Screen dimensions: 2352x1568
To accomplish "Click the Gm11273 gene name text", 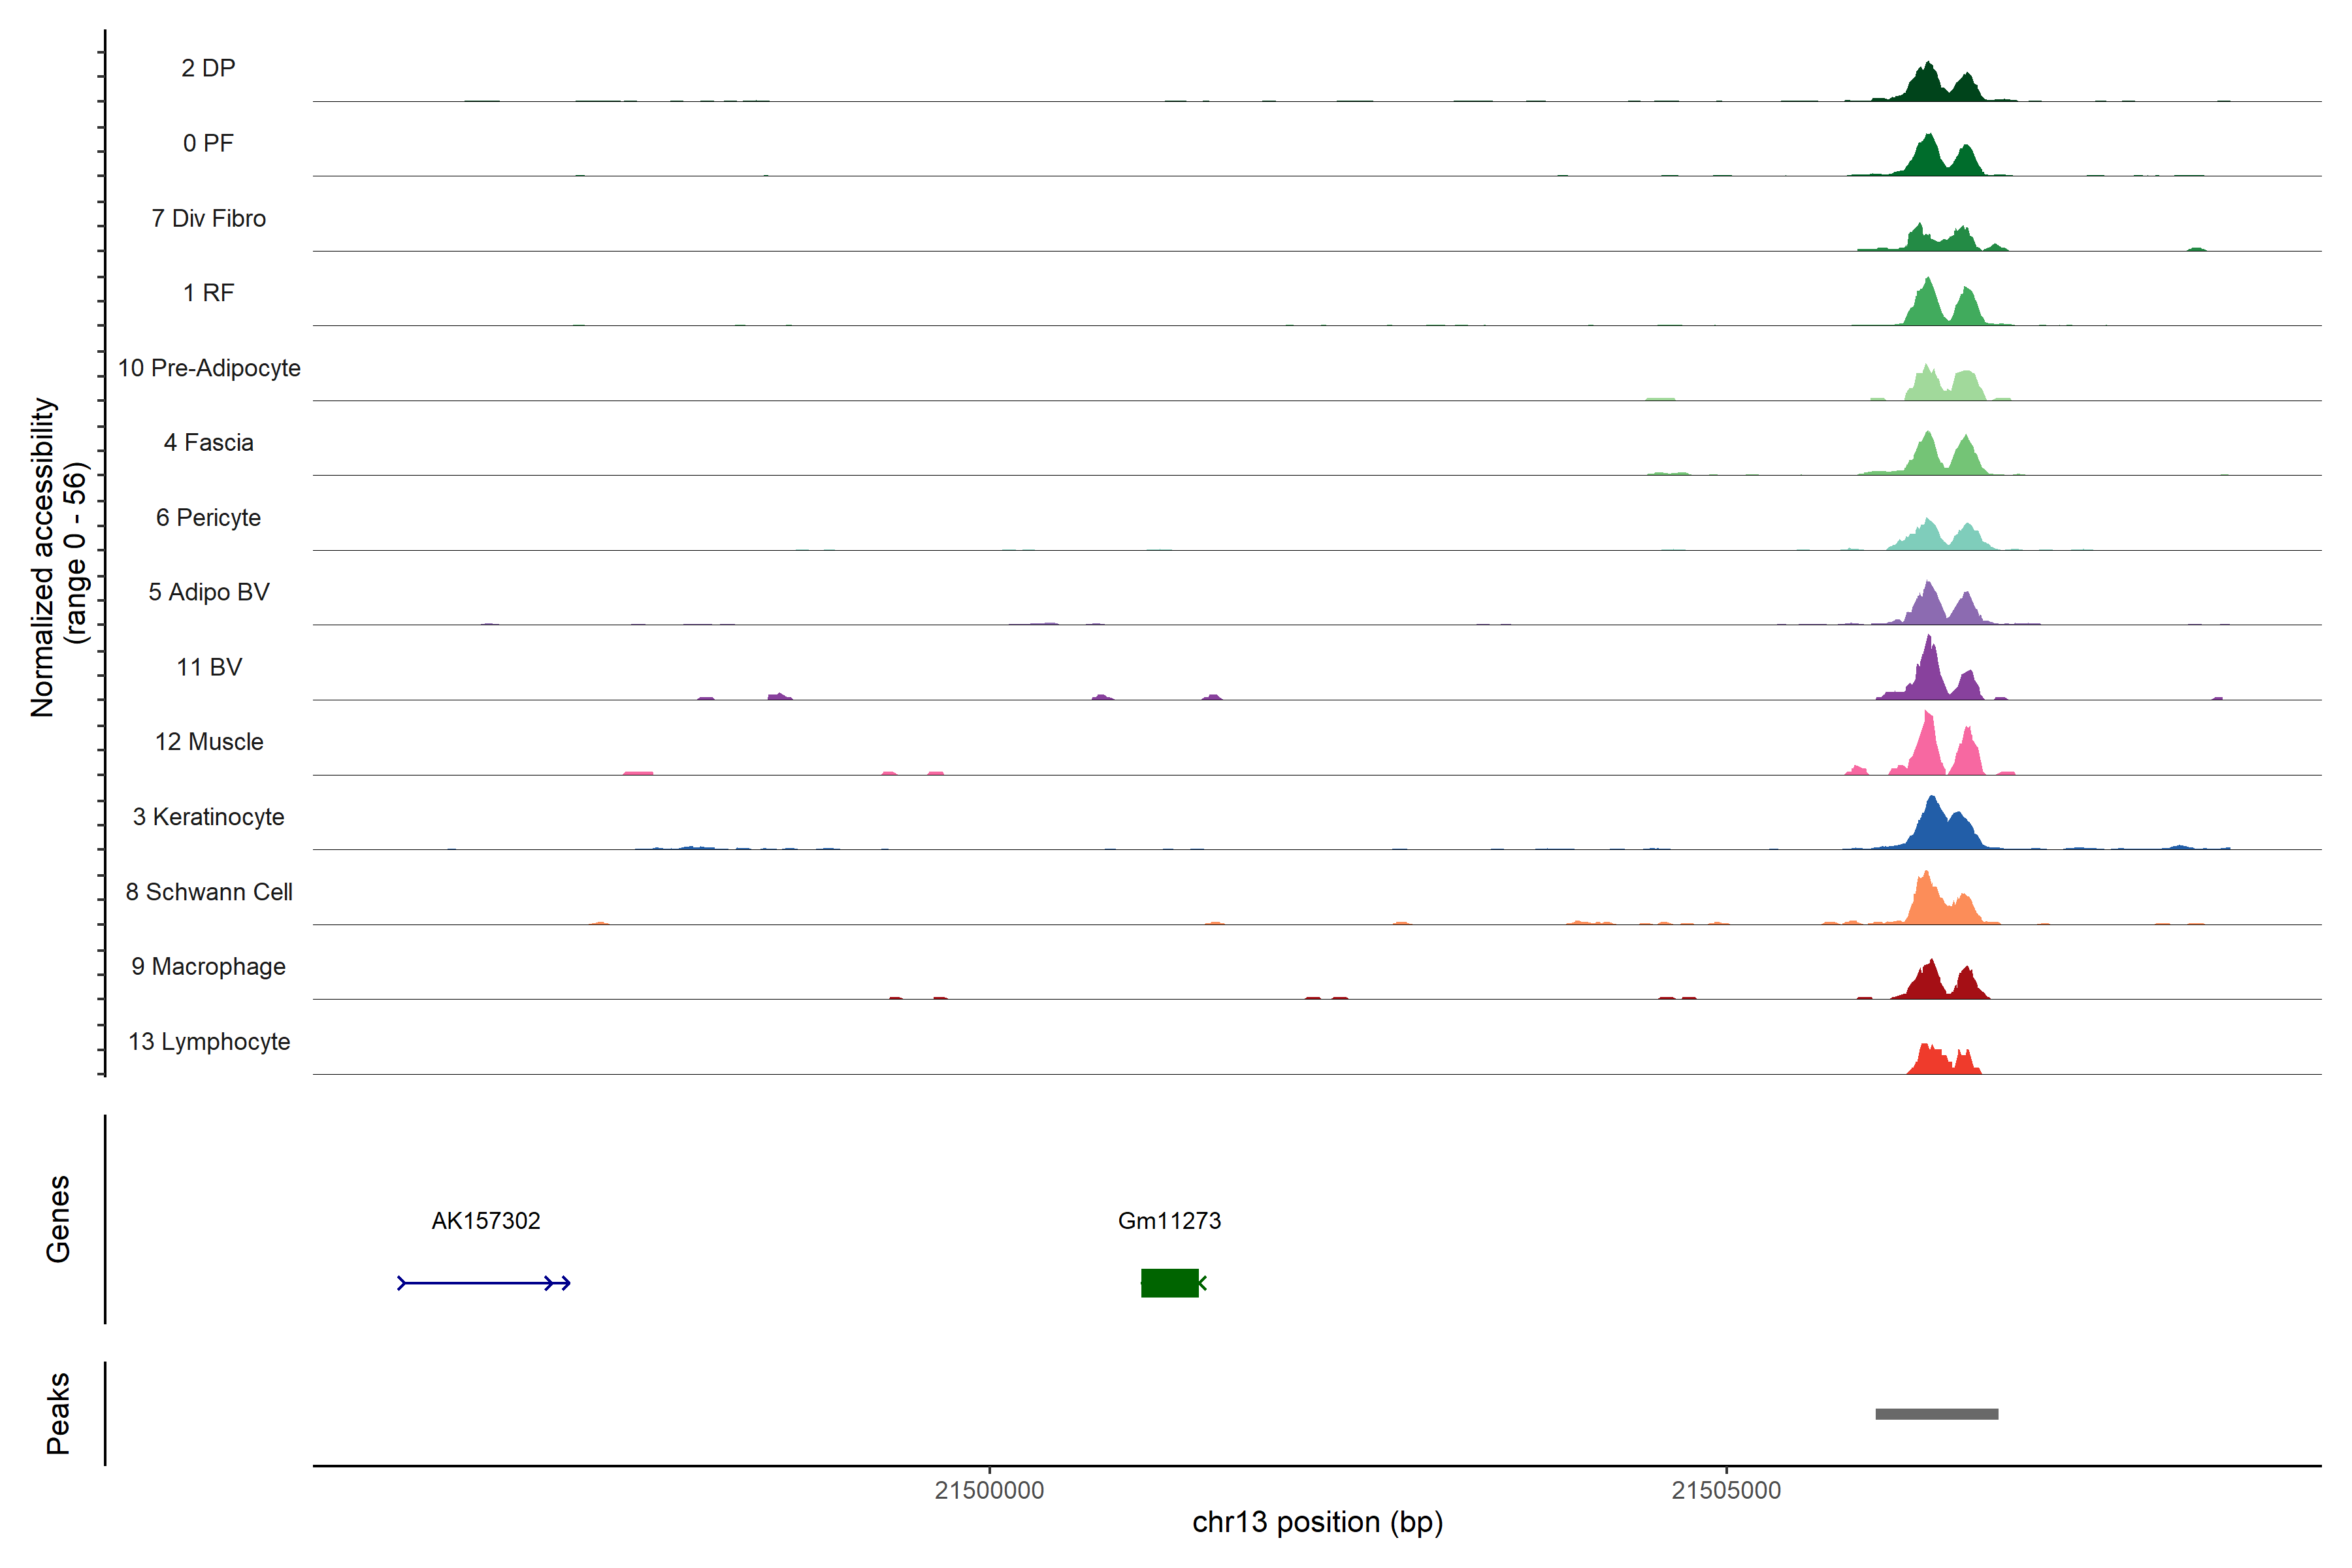I will 1169,1221.
